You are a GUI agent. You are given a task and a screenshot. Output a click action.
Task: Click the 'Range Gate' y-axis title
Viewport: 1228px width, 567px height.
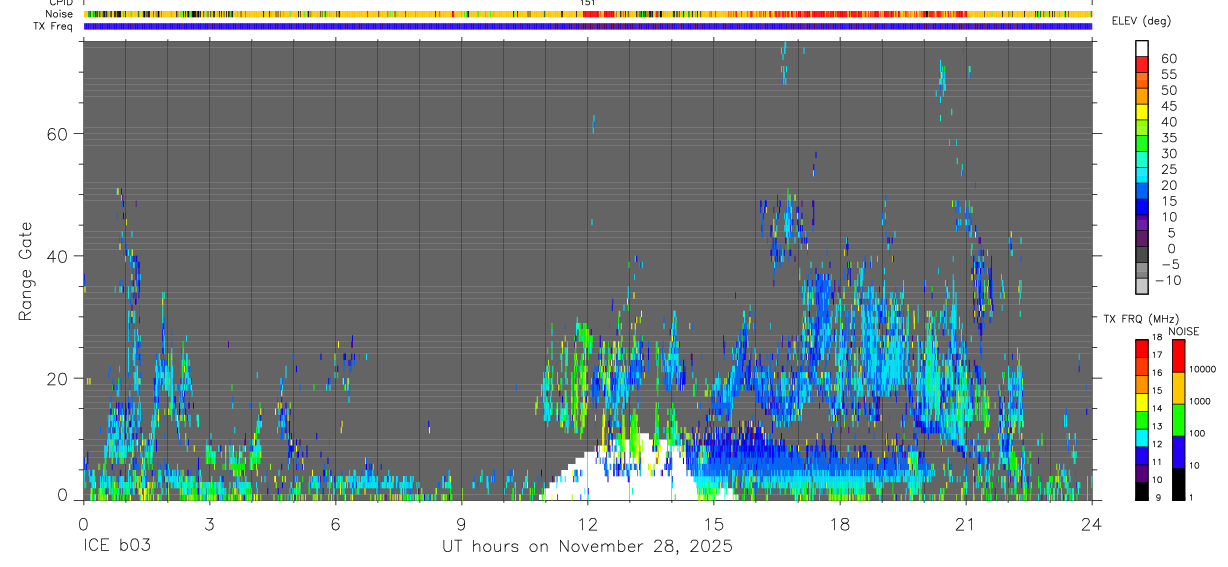click(x=27, y=271)
